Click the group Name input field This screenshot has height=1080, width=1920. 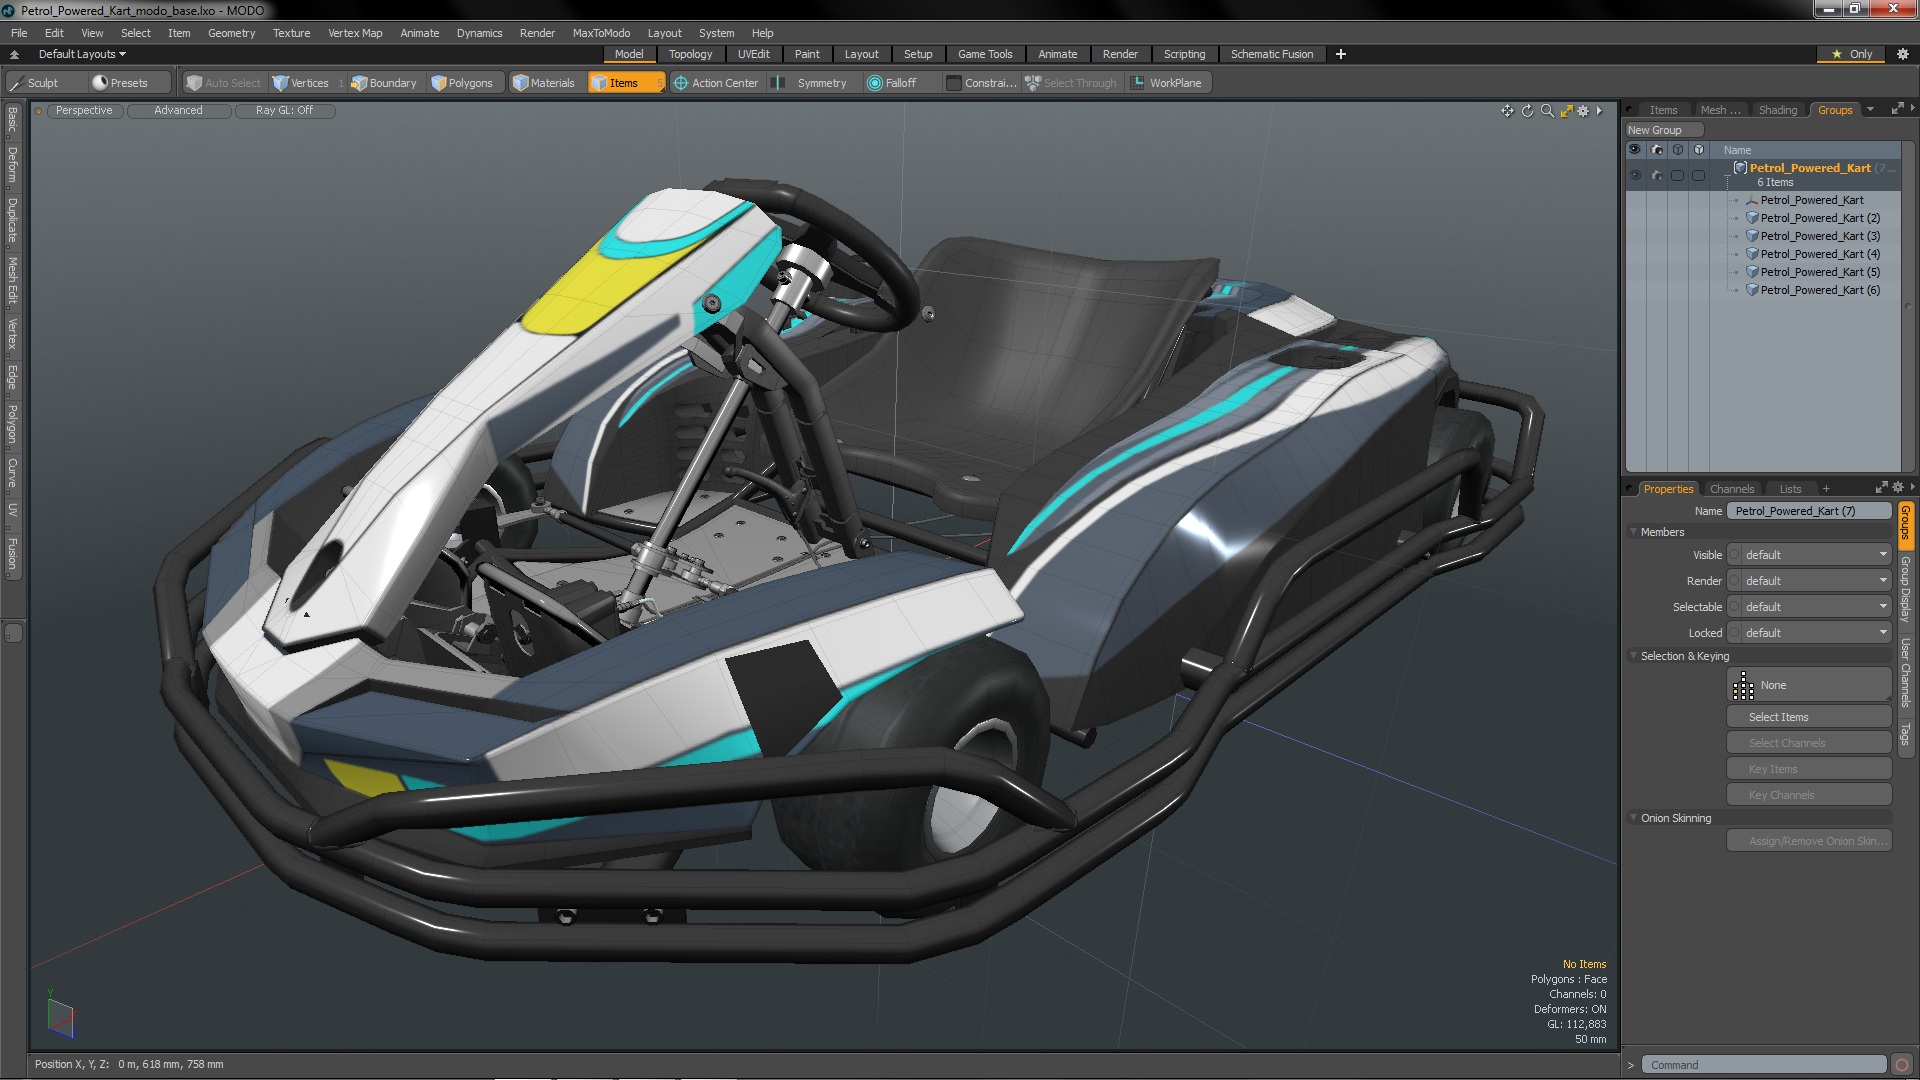click(x=1809, y=511)
